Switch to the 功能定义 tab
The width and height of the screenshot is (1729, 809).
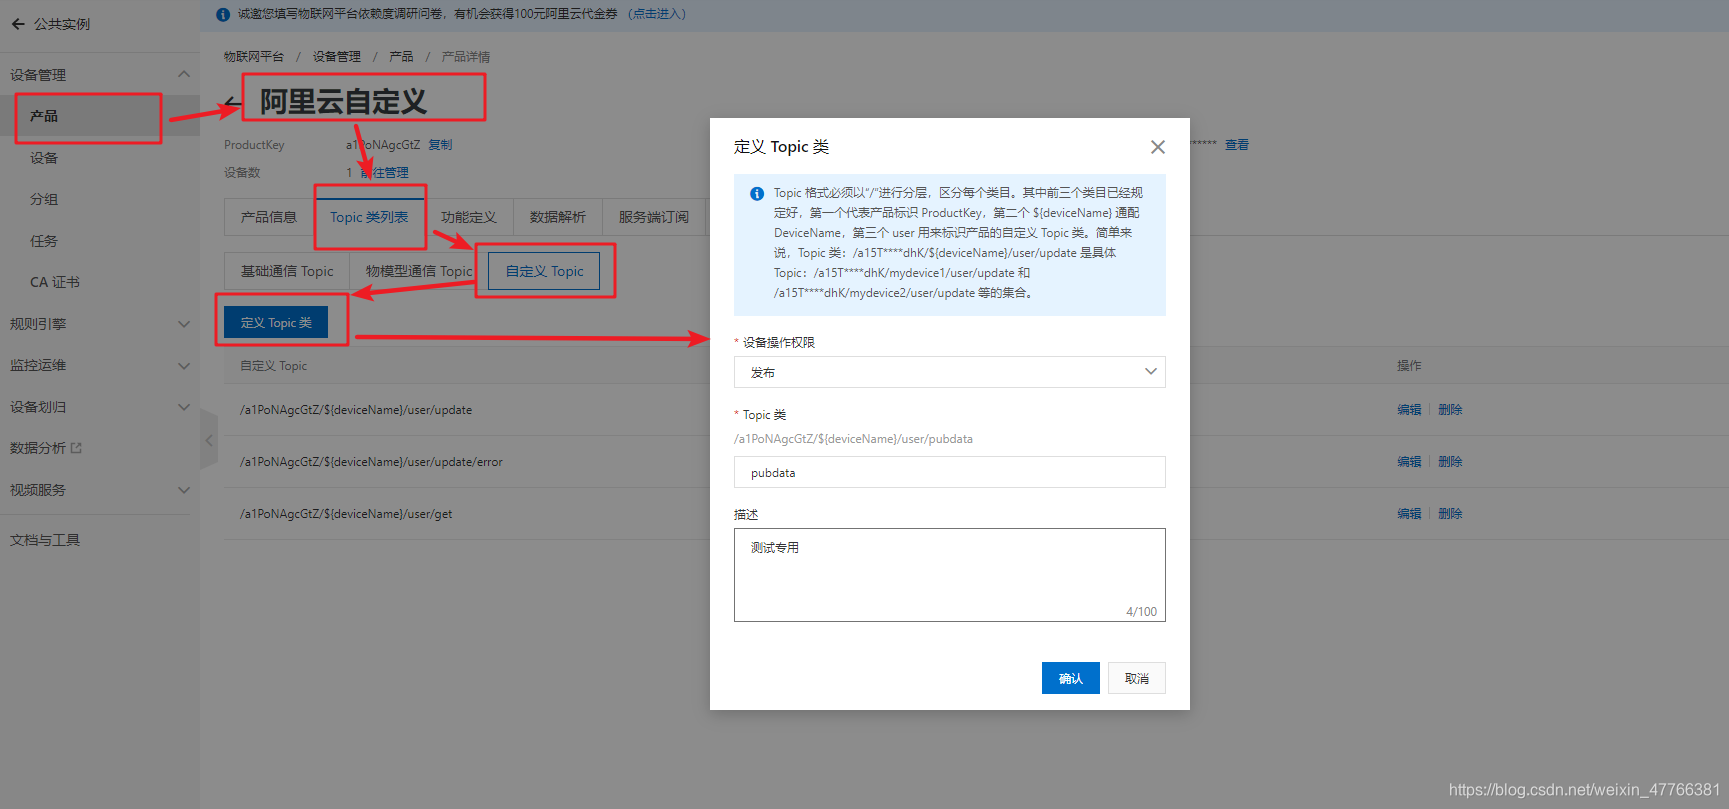point(469,217)
